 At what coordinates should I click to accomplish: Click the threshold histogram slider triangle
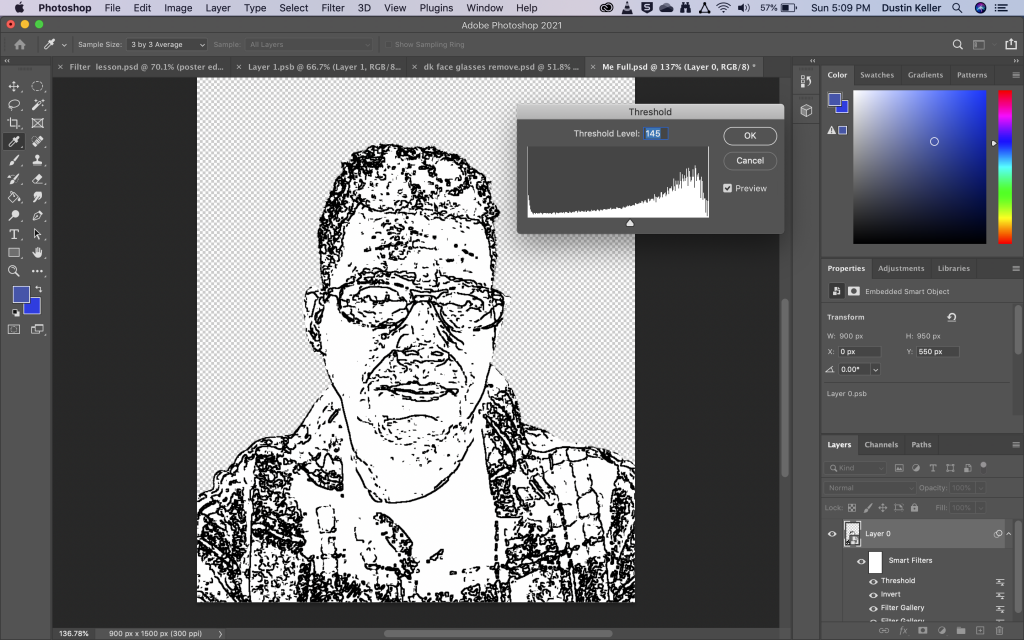point(630,223)
